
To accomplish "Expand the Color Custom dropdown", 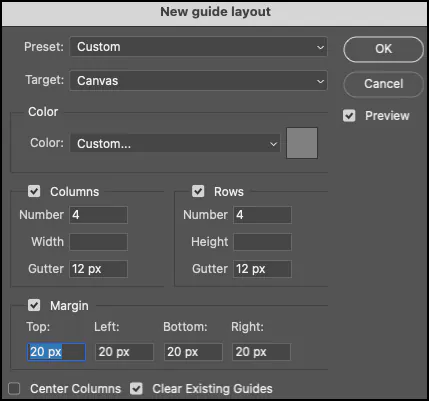I will tap(175, 143).
